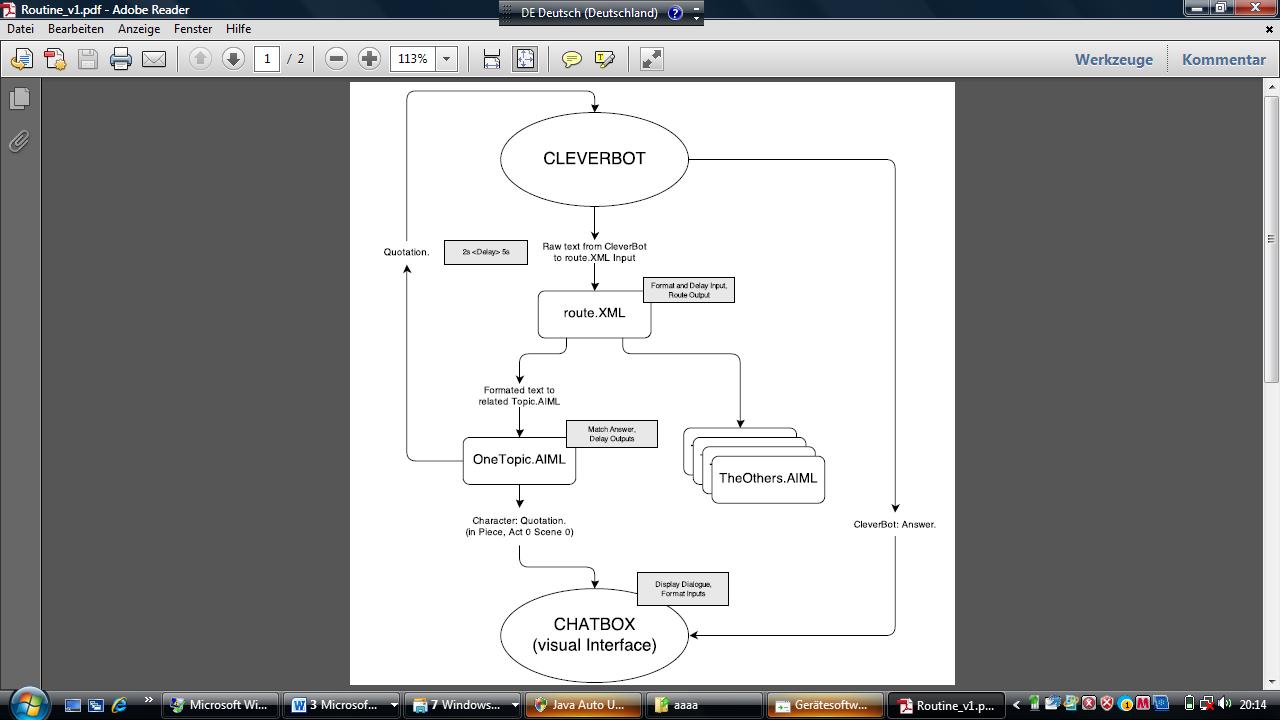Open the Bearbeiten menu

(x=76, y=29)
